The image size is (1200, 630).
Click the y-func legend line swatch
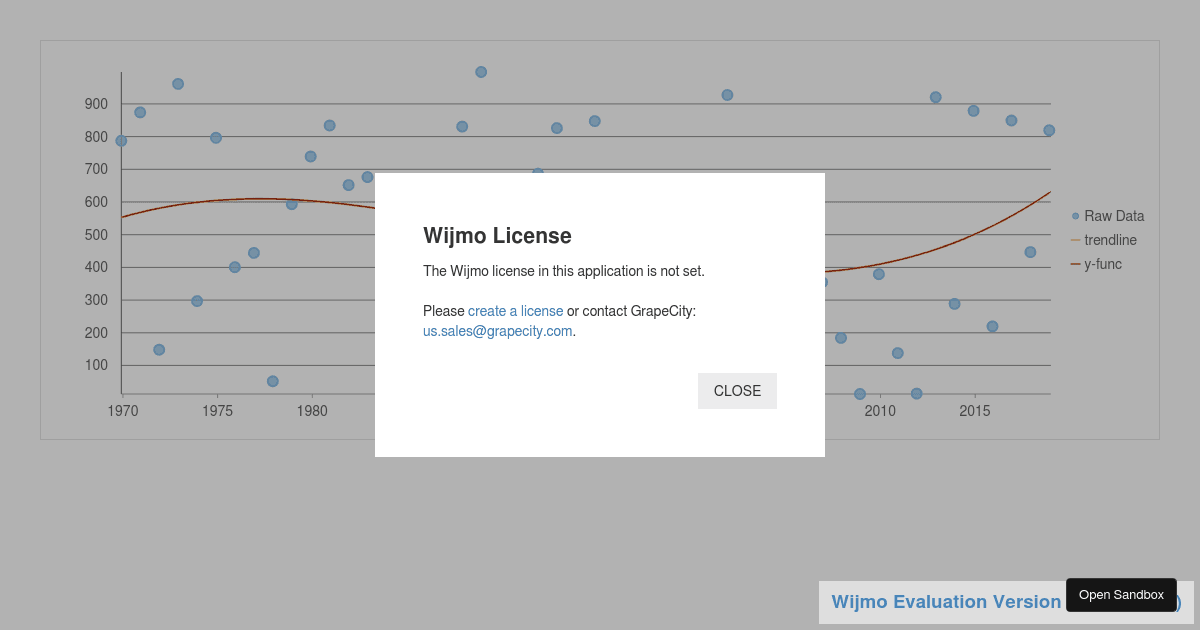[x=1075, y=264]
